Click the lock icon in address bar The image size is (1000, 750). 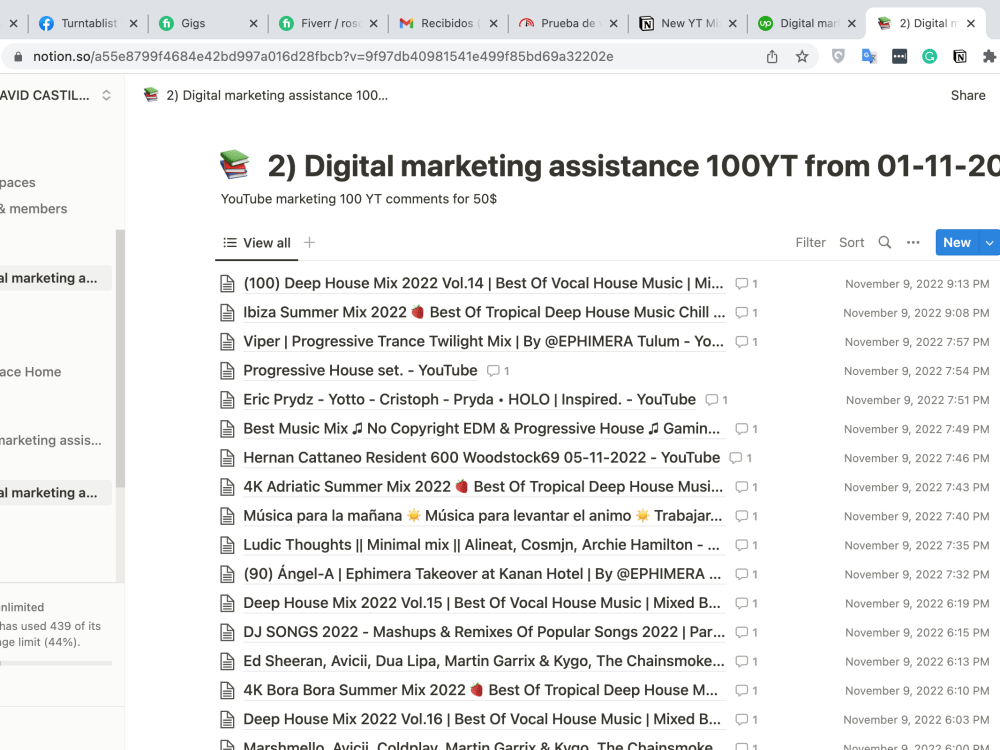click(x=18, y=57)
